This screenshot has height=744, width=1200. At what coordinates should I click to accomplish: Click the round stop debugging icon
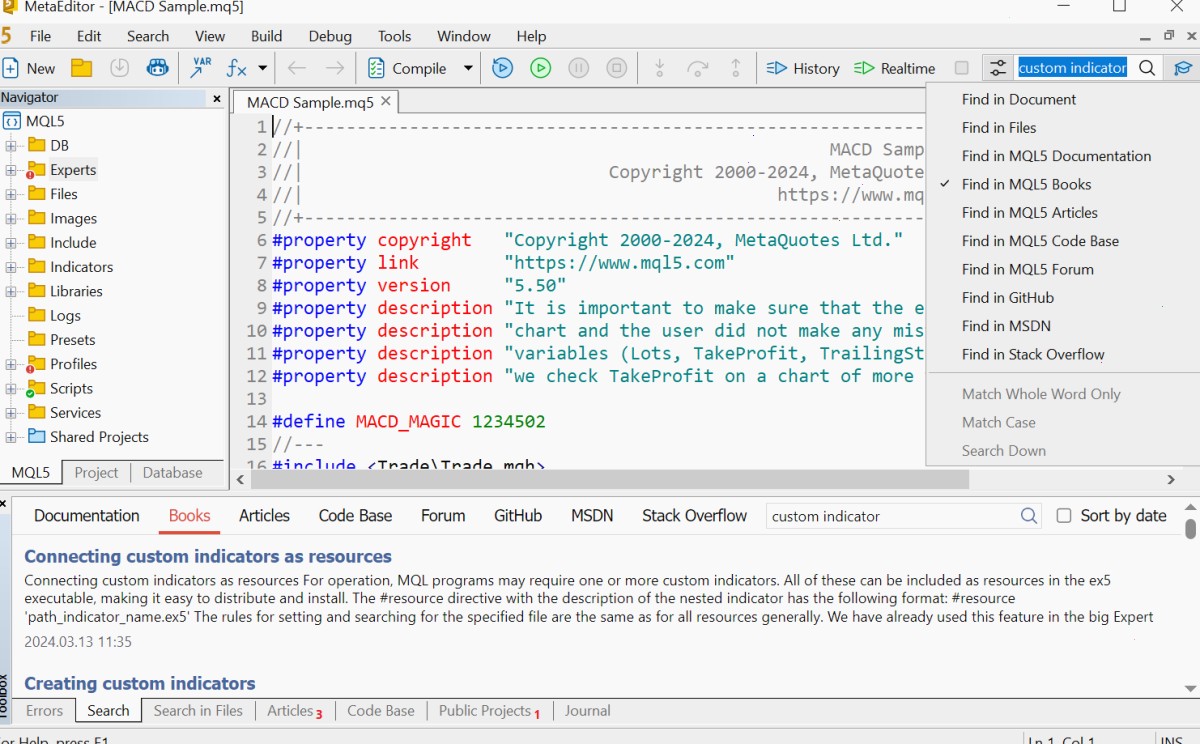[617, 68]
